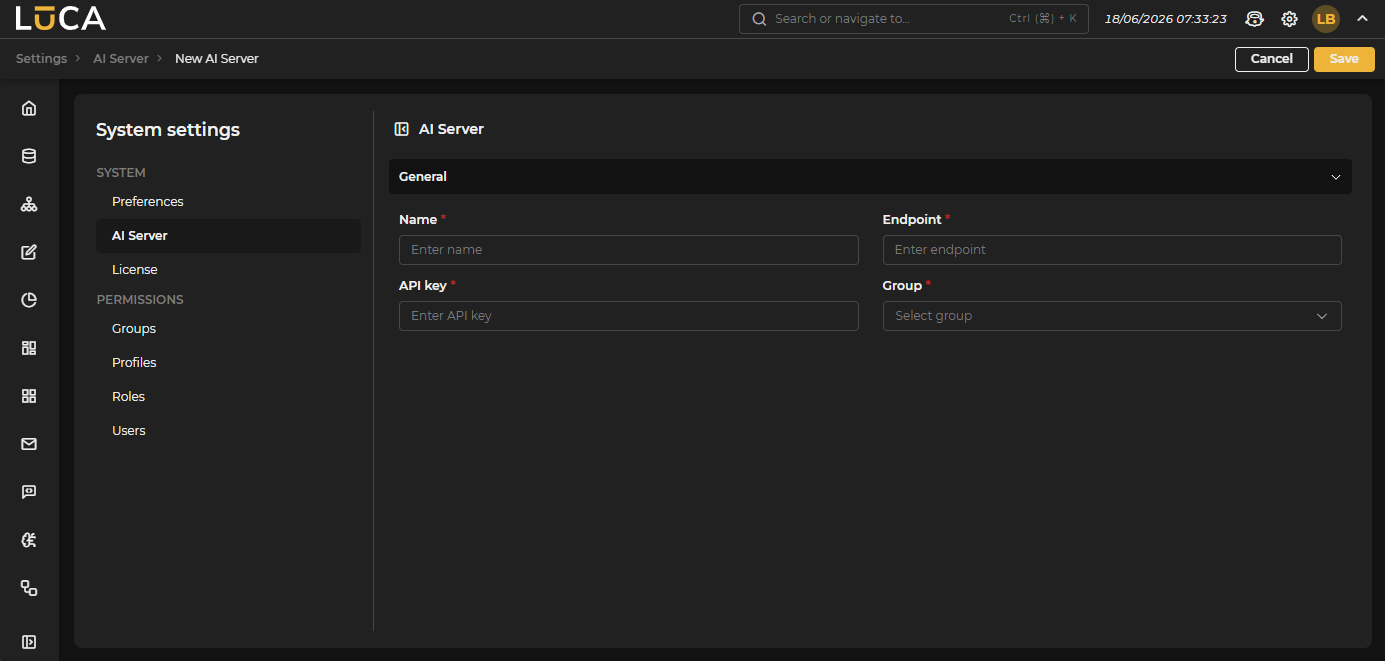Select Users in the permissions list
The width and height of the screenshot is (1385, 661).
point(129,431)
